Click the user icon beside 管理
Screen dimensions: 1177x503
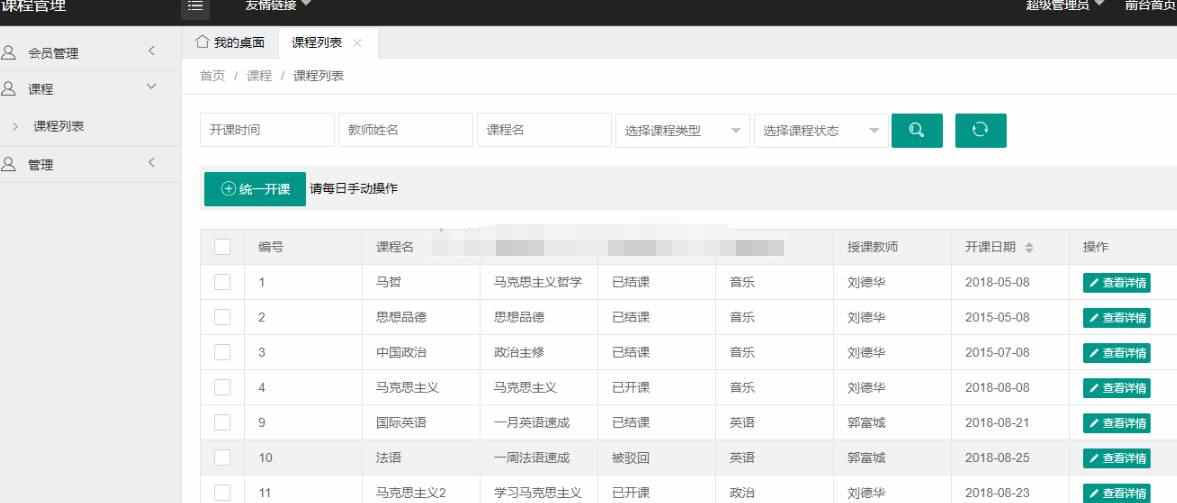tap(8, 164)
